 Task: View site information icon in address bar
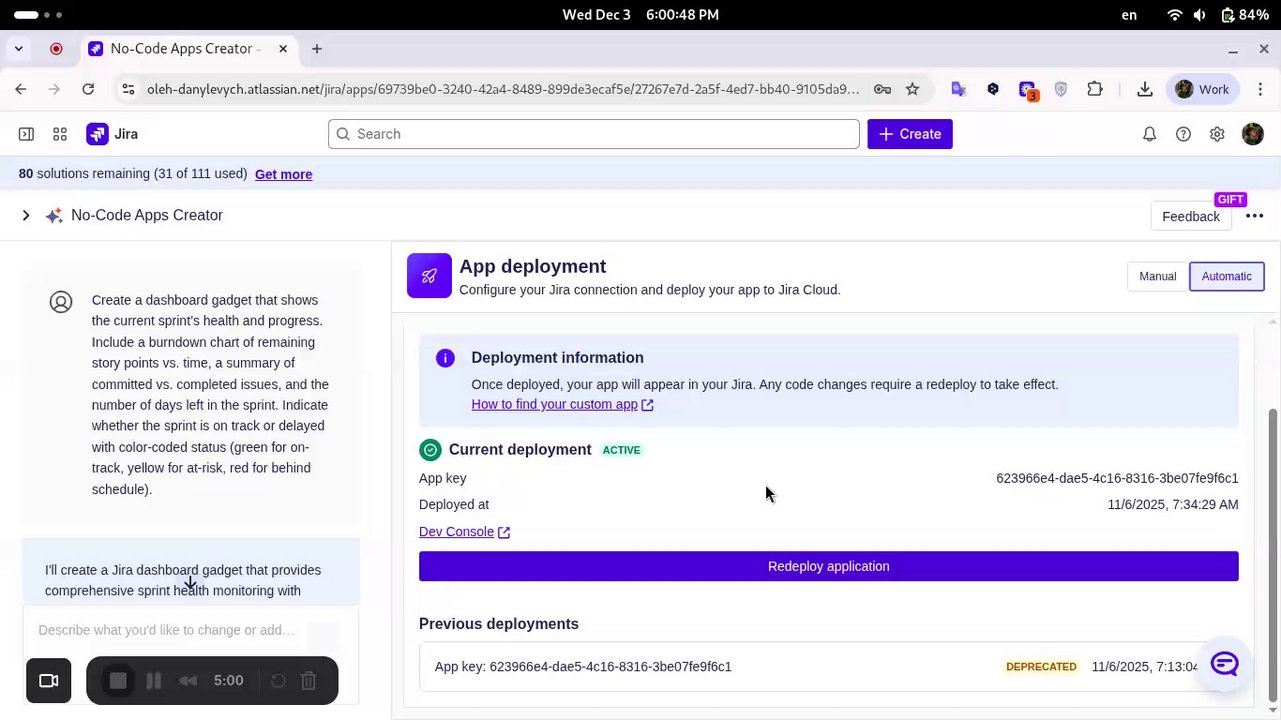click(128, 89)
